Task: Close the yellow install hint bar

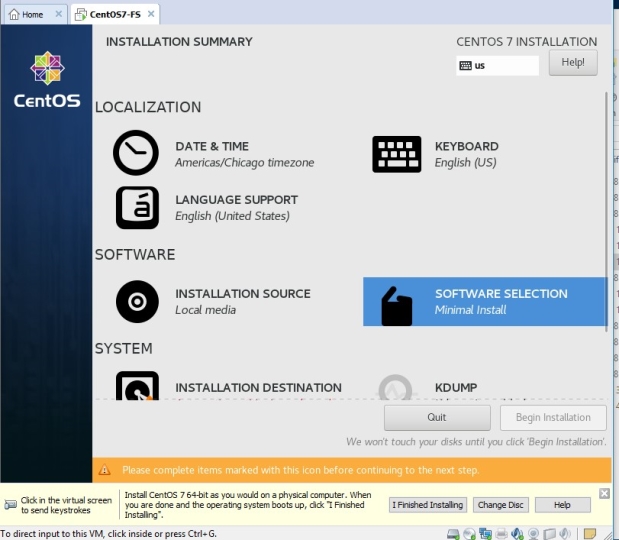Action: click(604, 494)
